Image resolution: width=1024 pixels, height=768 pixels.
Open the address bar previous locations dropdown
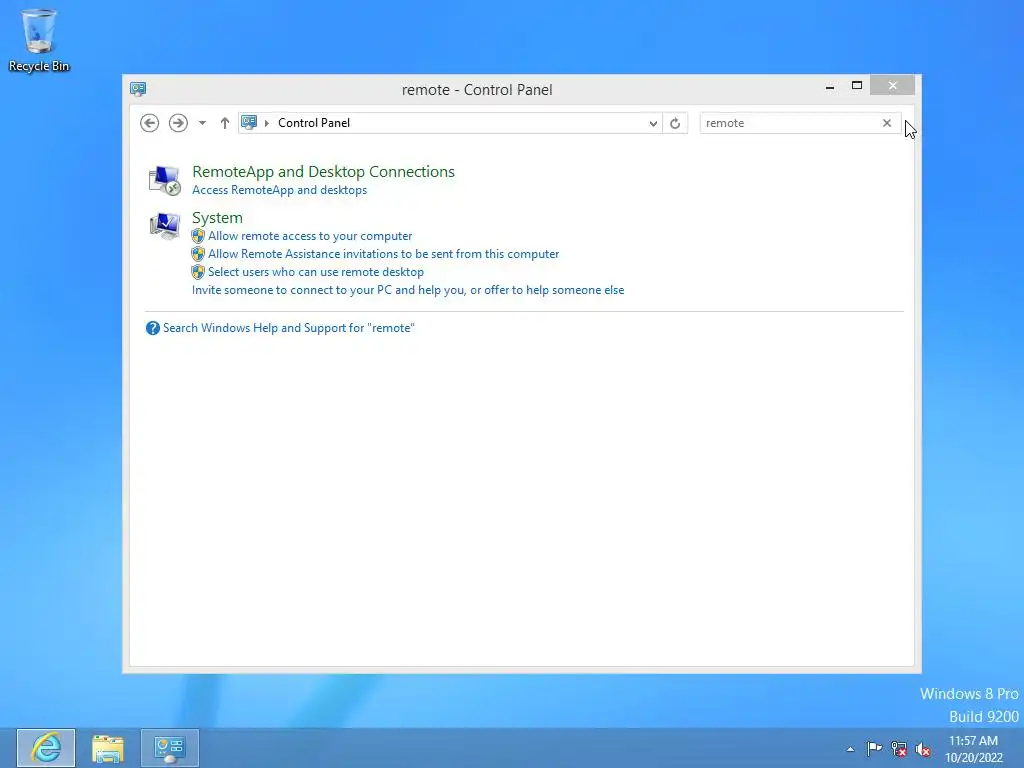[652, 123]
